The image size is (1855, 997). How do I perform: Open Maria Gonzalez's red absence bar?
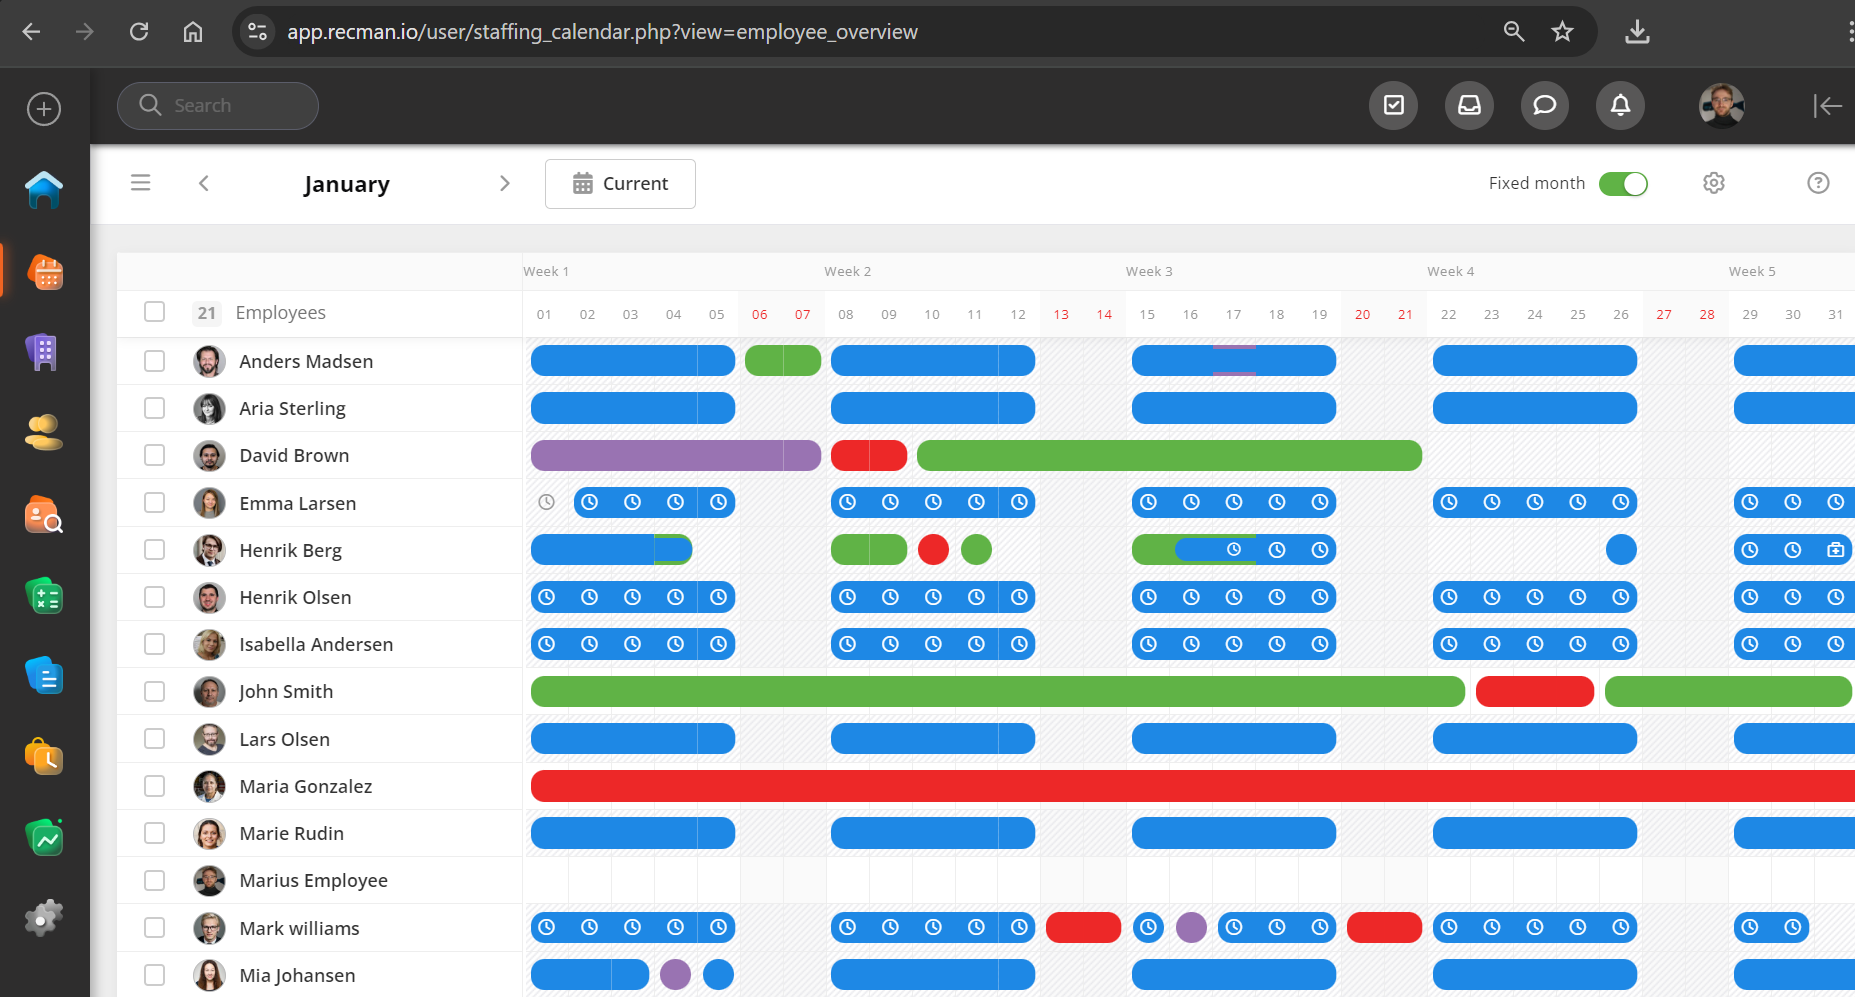[1190, 786]
